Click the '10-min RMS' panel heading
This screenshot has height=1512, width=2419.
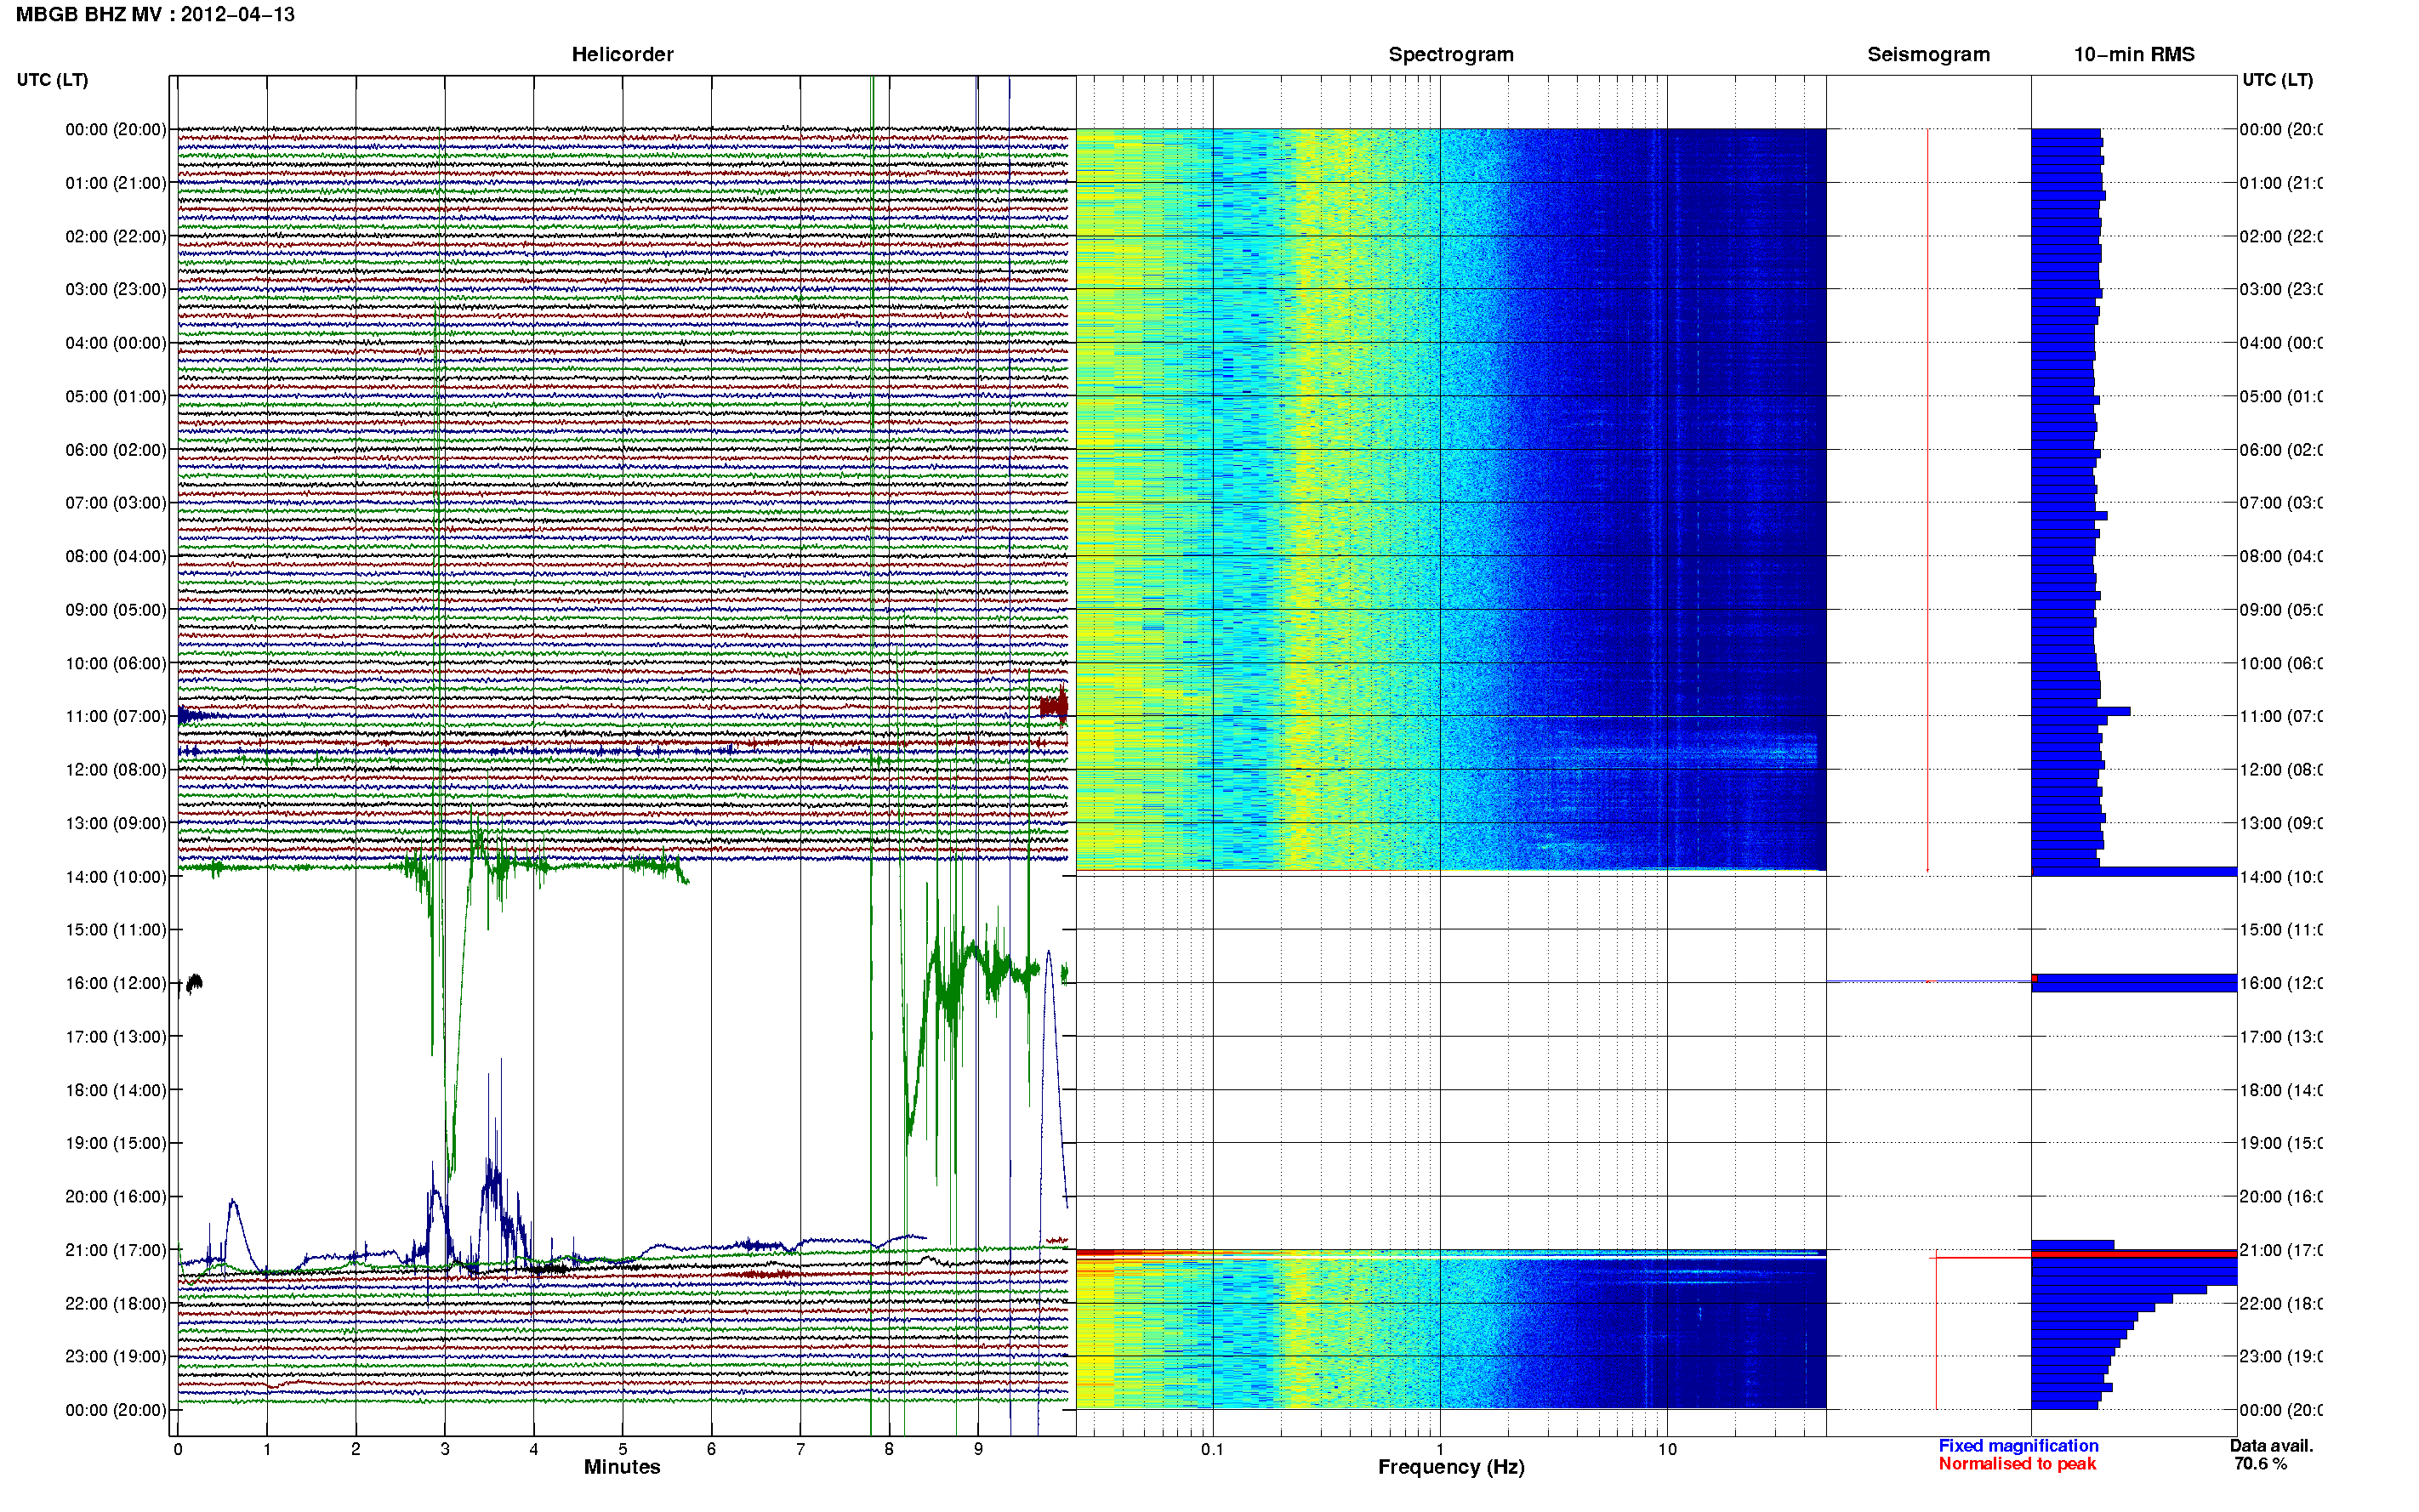tap(2134, 55)
